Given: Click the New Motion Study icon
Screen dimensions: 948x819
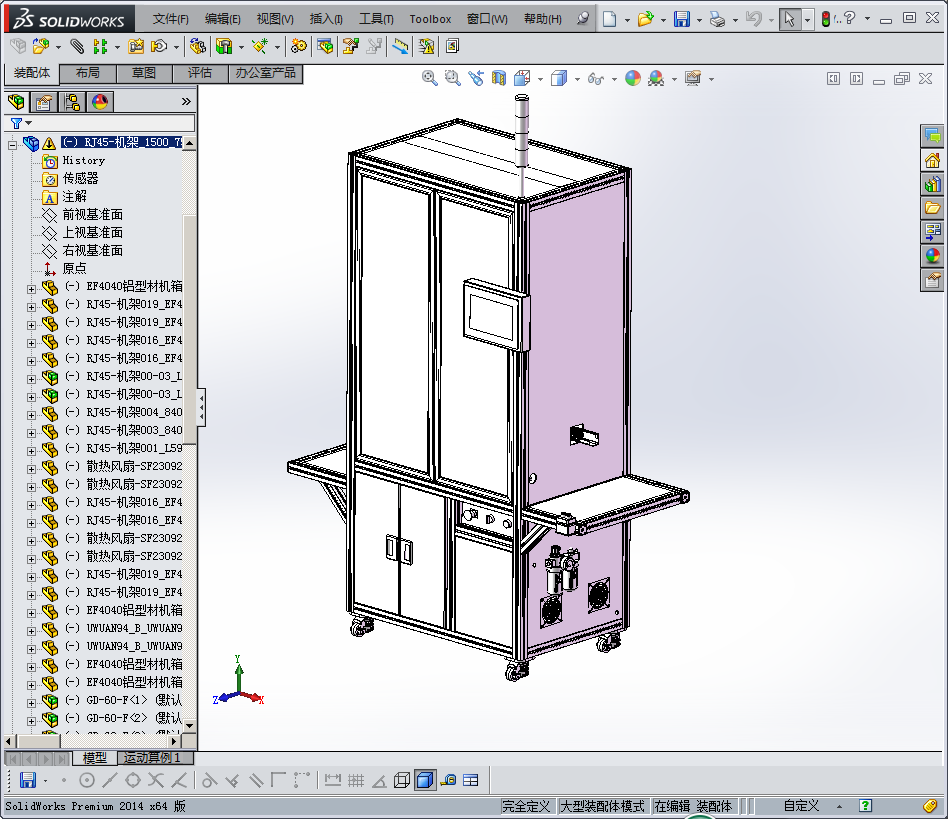Looking at the screenshot, I should click(x=298, y=46).
